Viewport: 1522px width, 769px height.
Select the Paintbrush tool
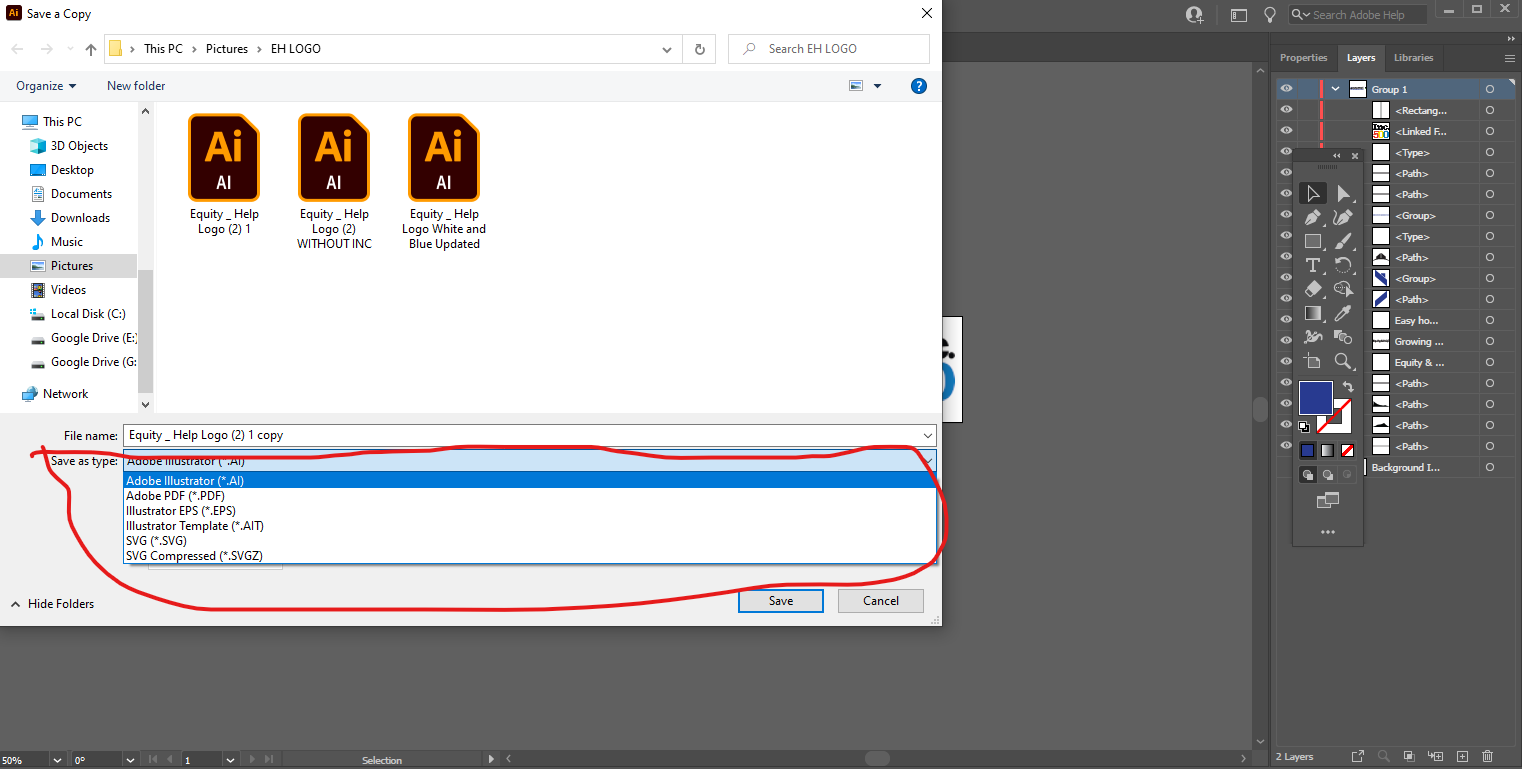click(1343, 241)
